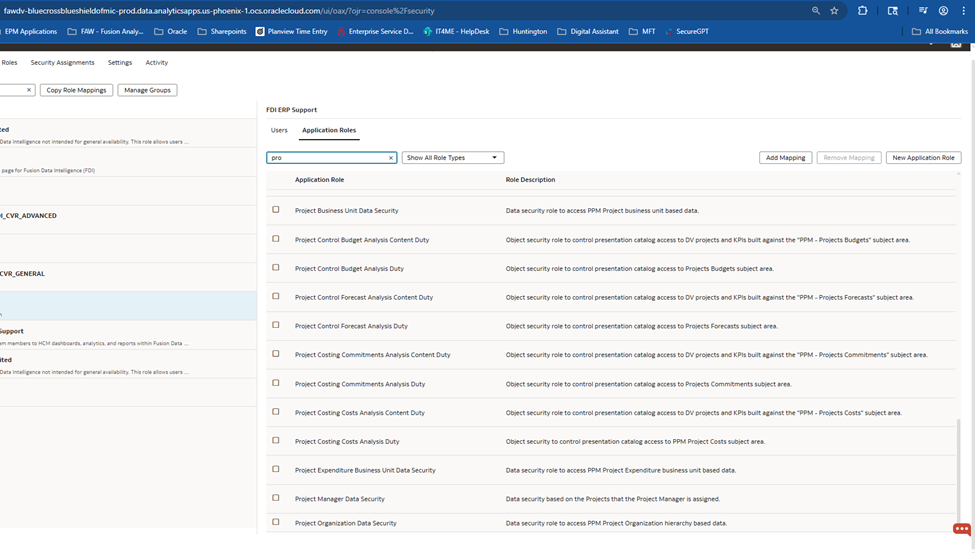Screen dimensions: 975x553
Task: Click the 'Project Costing Costs Analysis Duty' name
Action: (347, 442)
